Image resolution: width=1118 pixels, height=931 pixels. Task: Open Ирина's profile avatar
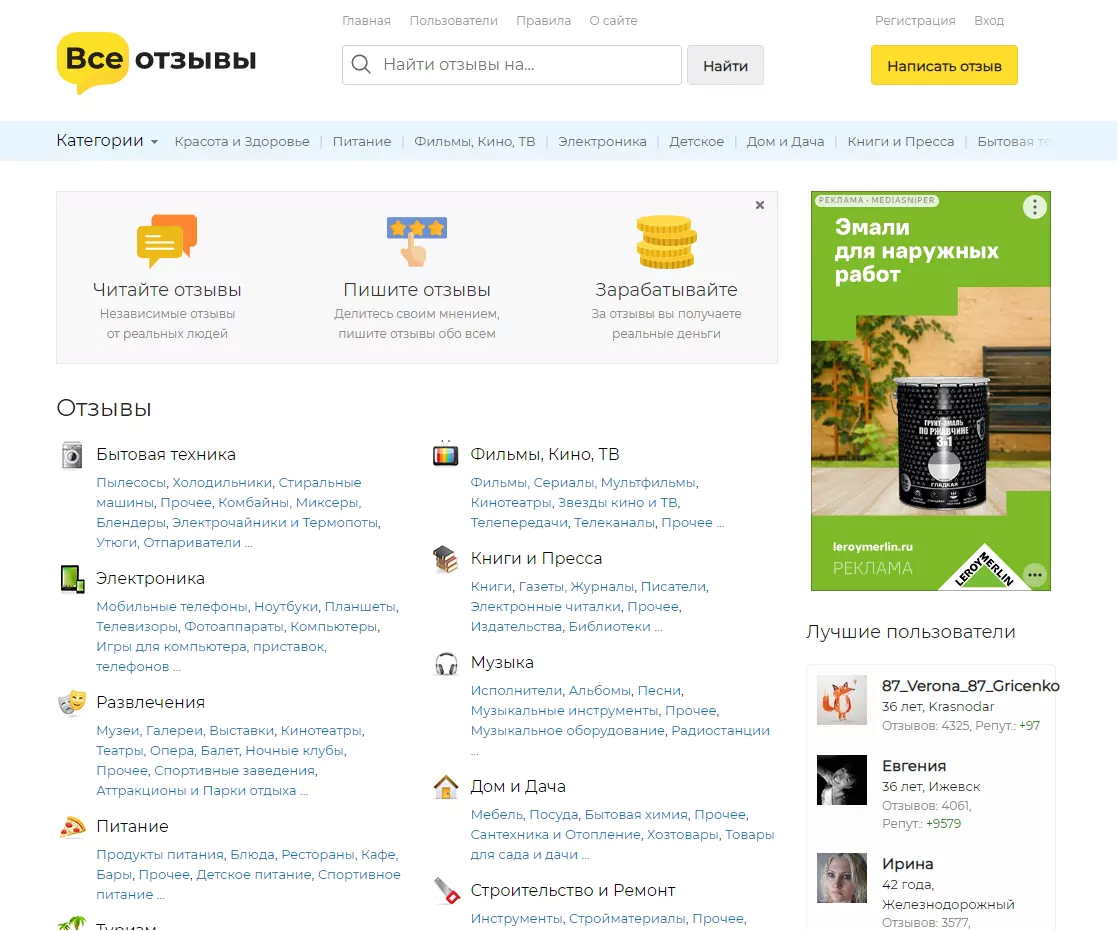click(x=841, y=878)
